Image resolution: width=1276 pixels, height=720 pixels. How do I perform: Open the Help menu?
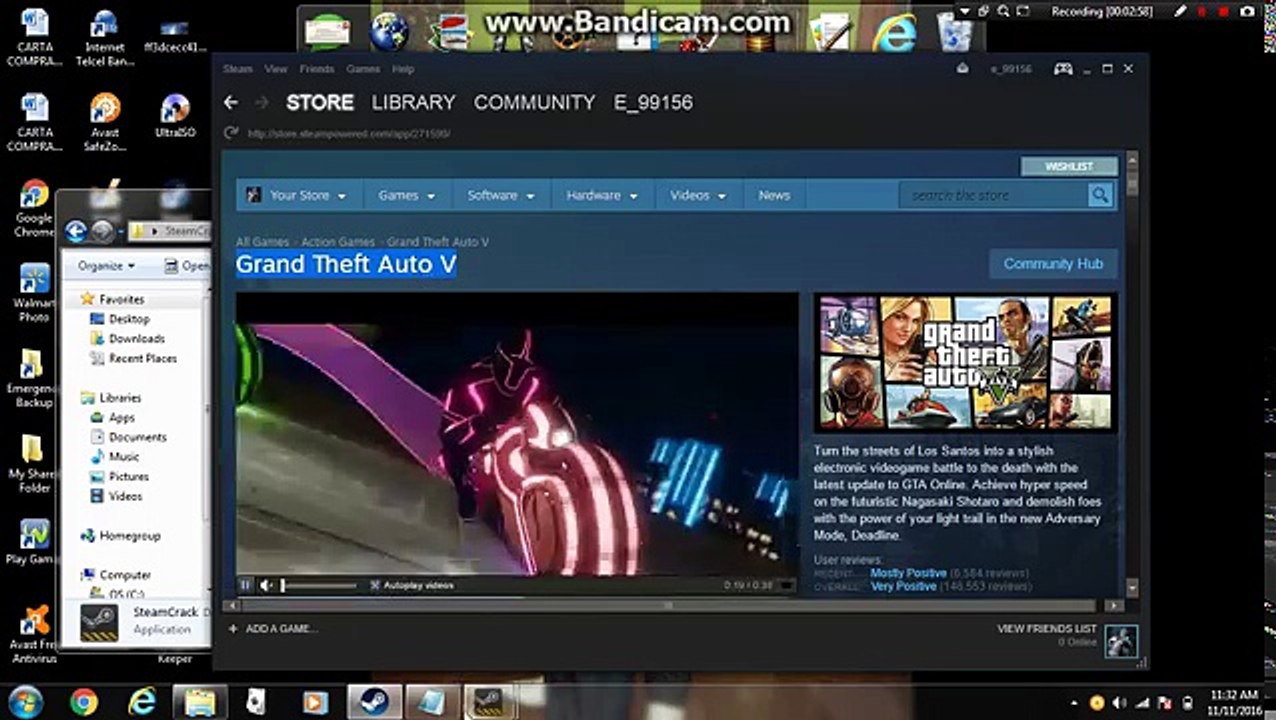(403, 69)
